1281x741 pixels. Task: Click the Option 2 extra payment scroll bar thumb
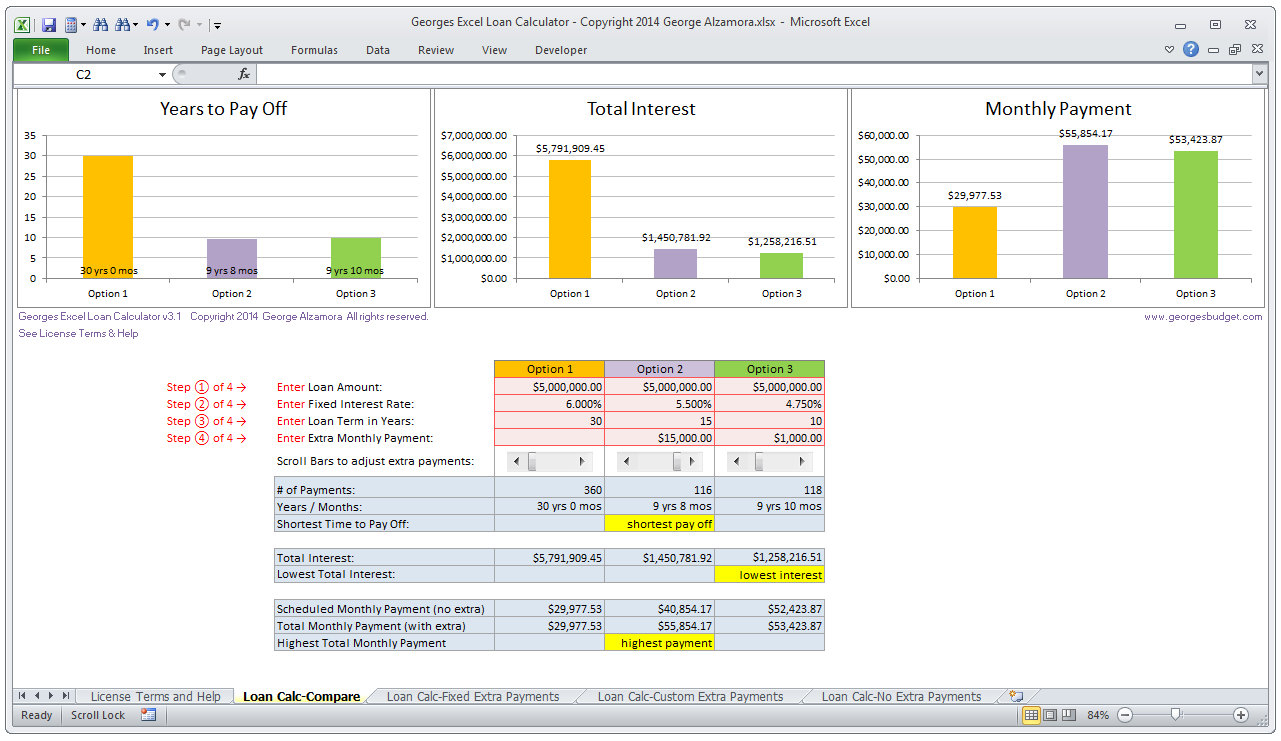[x=677, y=462]
